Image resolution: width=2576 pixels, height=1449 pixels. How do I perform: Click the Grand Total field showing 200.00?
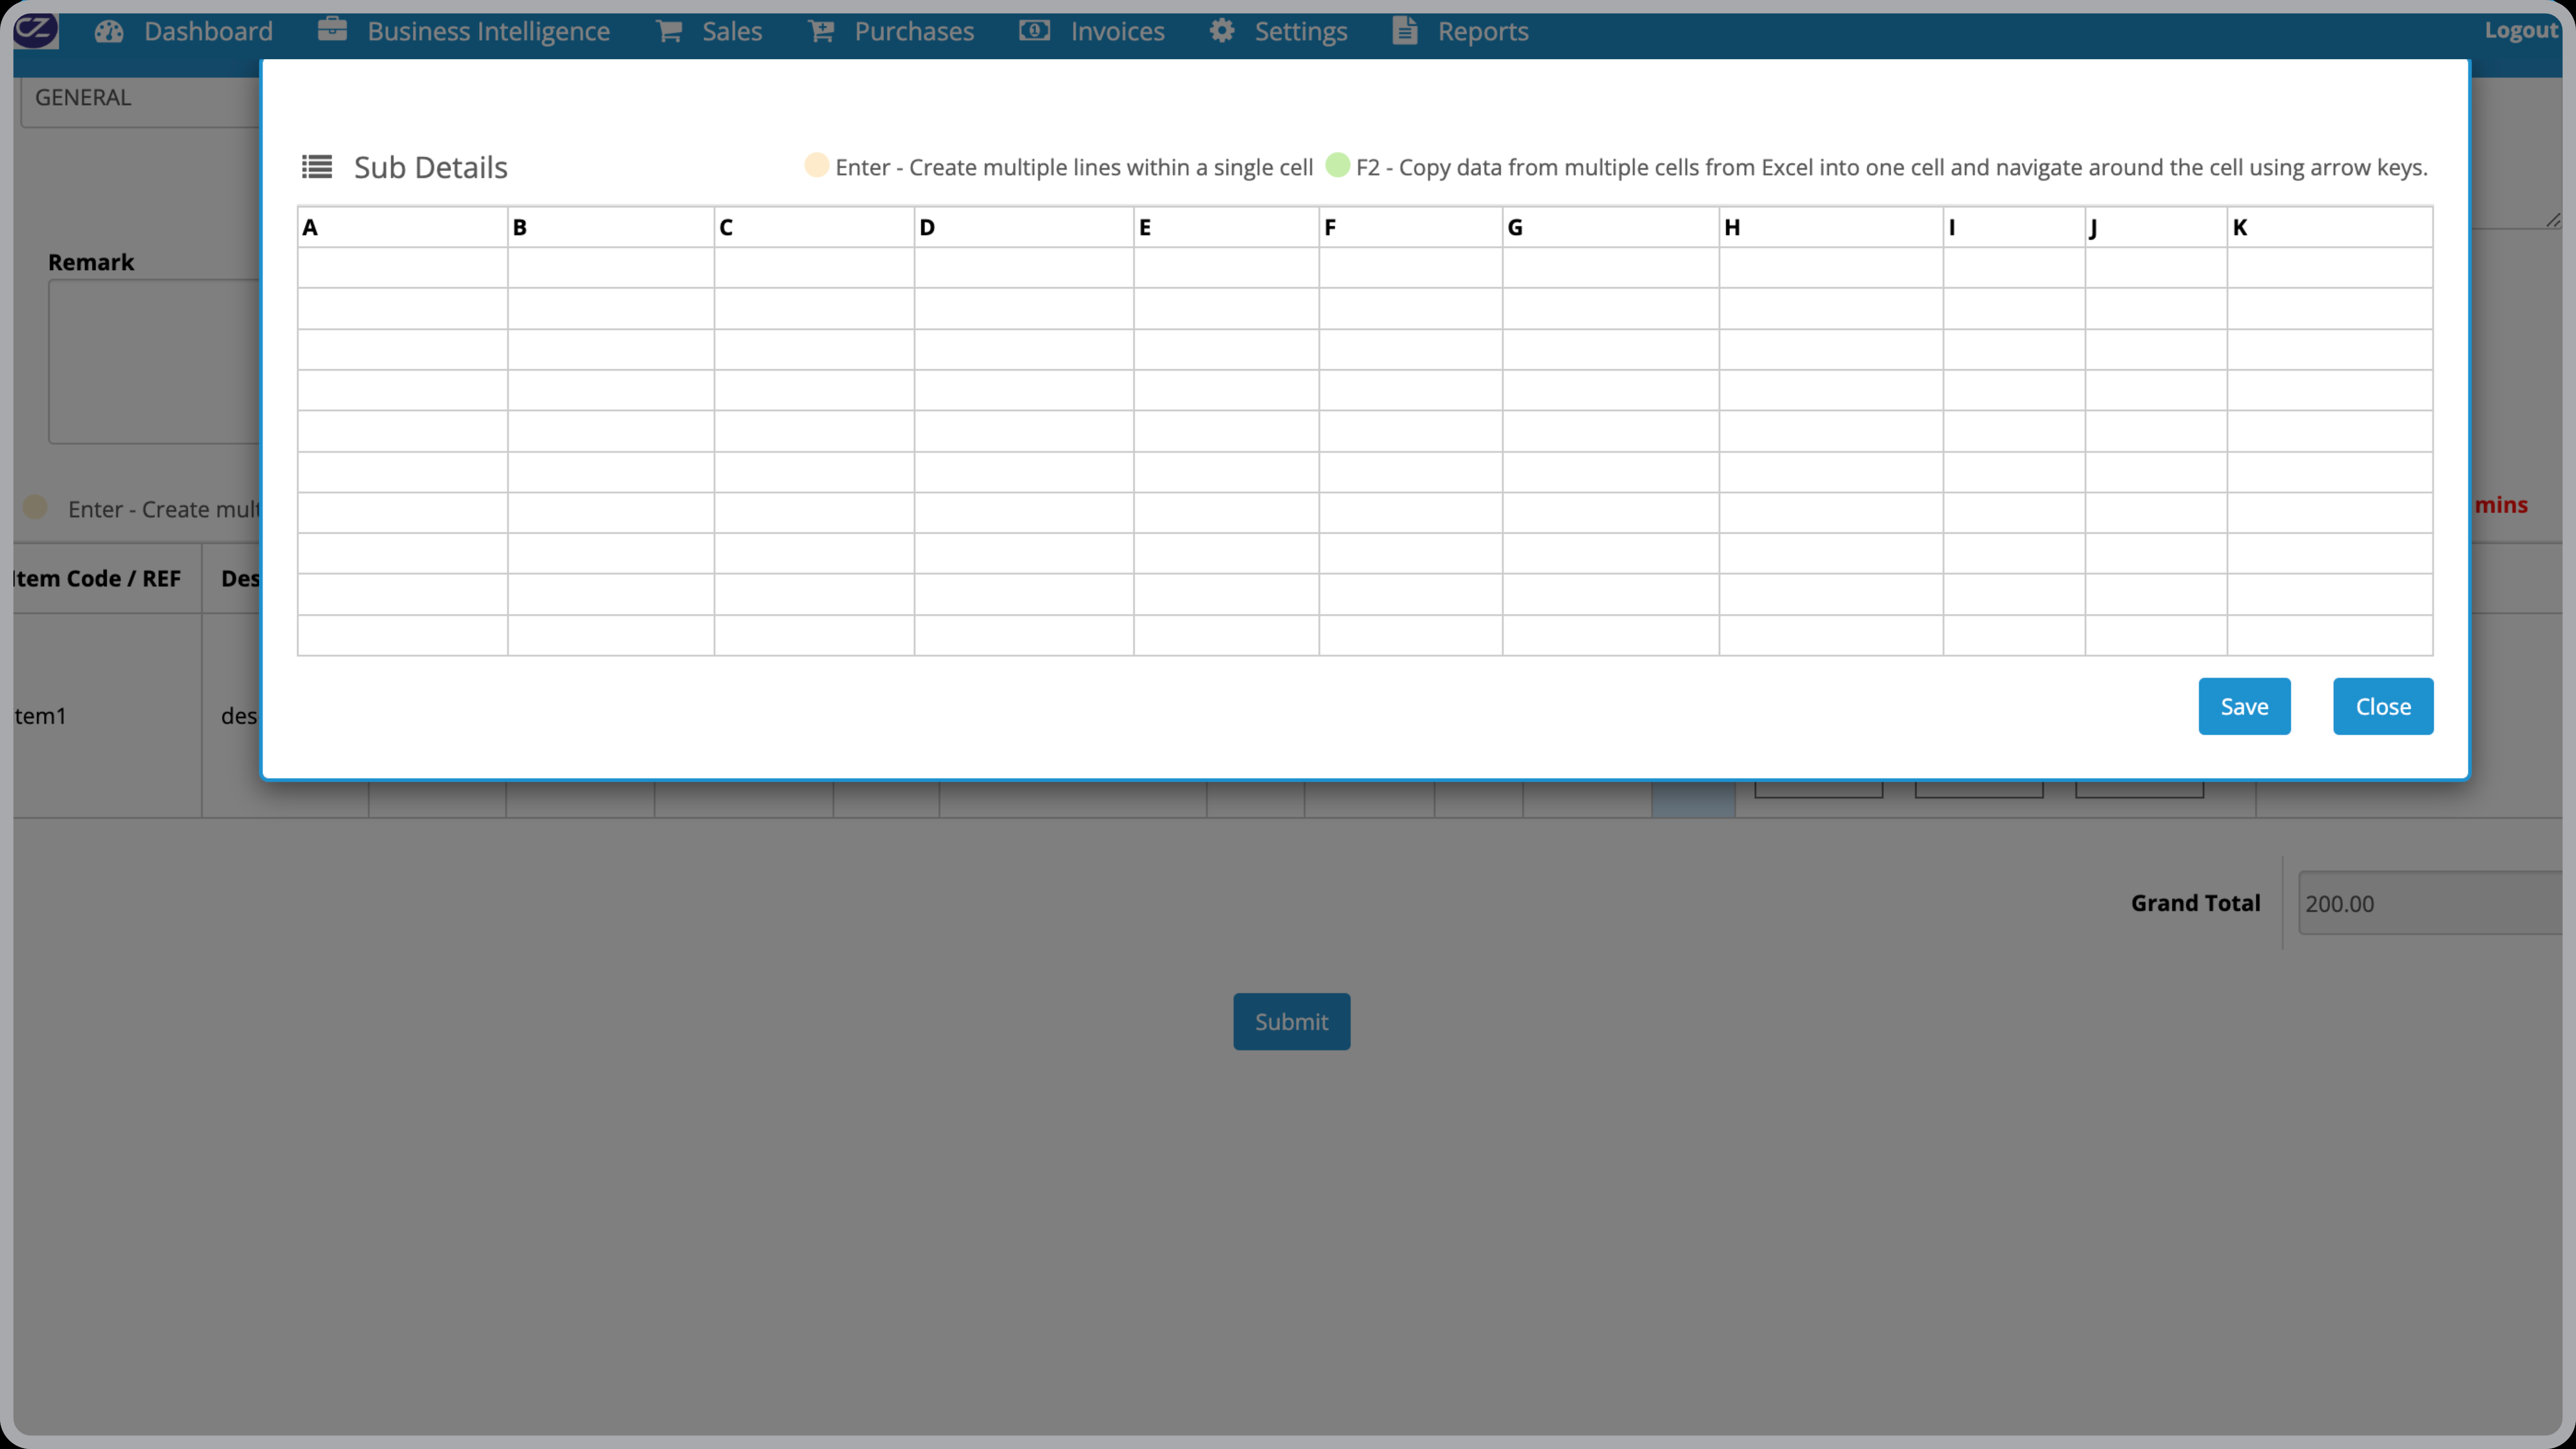click(x=2430, y=903)
